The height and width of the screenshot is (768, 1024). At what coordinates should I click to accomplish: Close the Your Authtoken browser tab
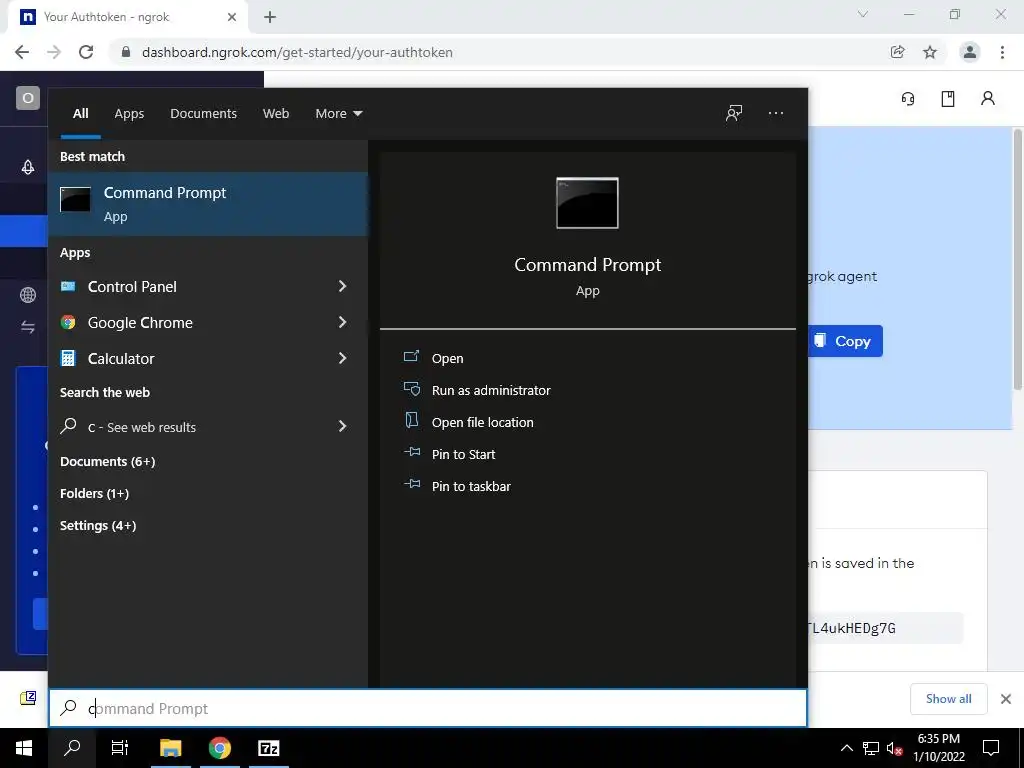pyautogui.click(x=232, y=18)
